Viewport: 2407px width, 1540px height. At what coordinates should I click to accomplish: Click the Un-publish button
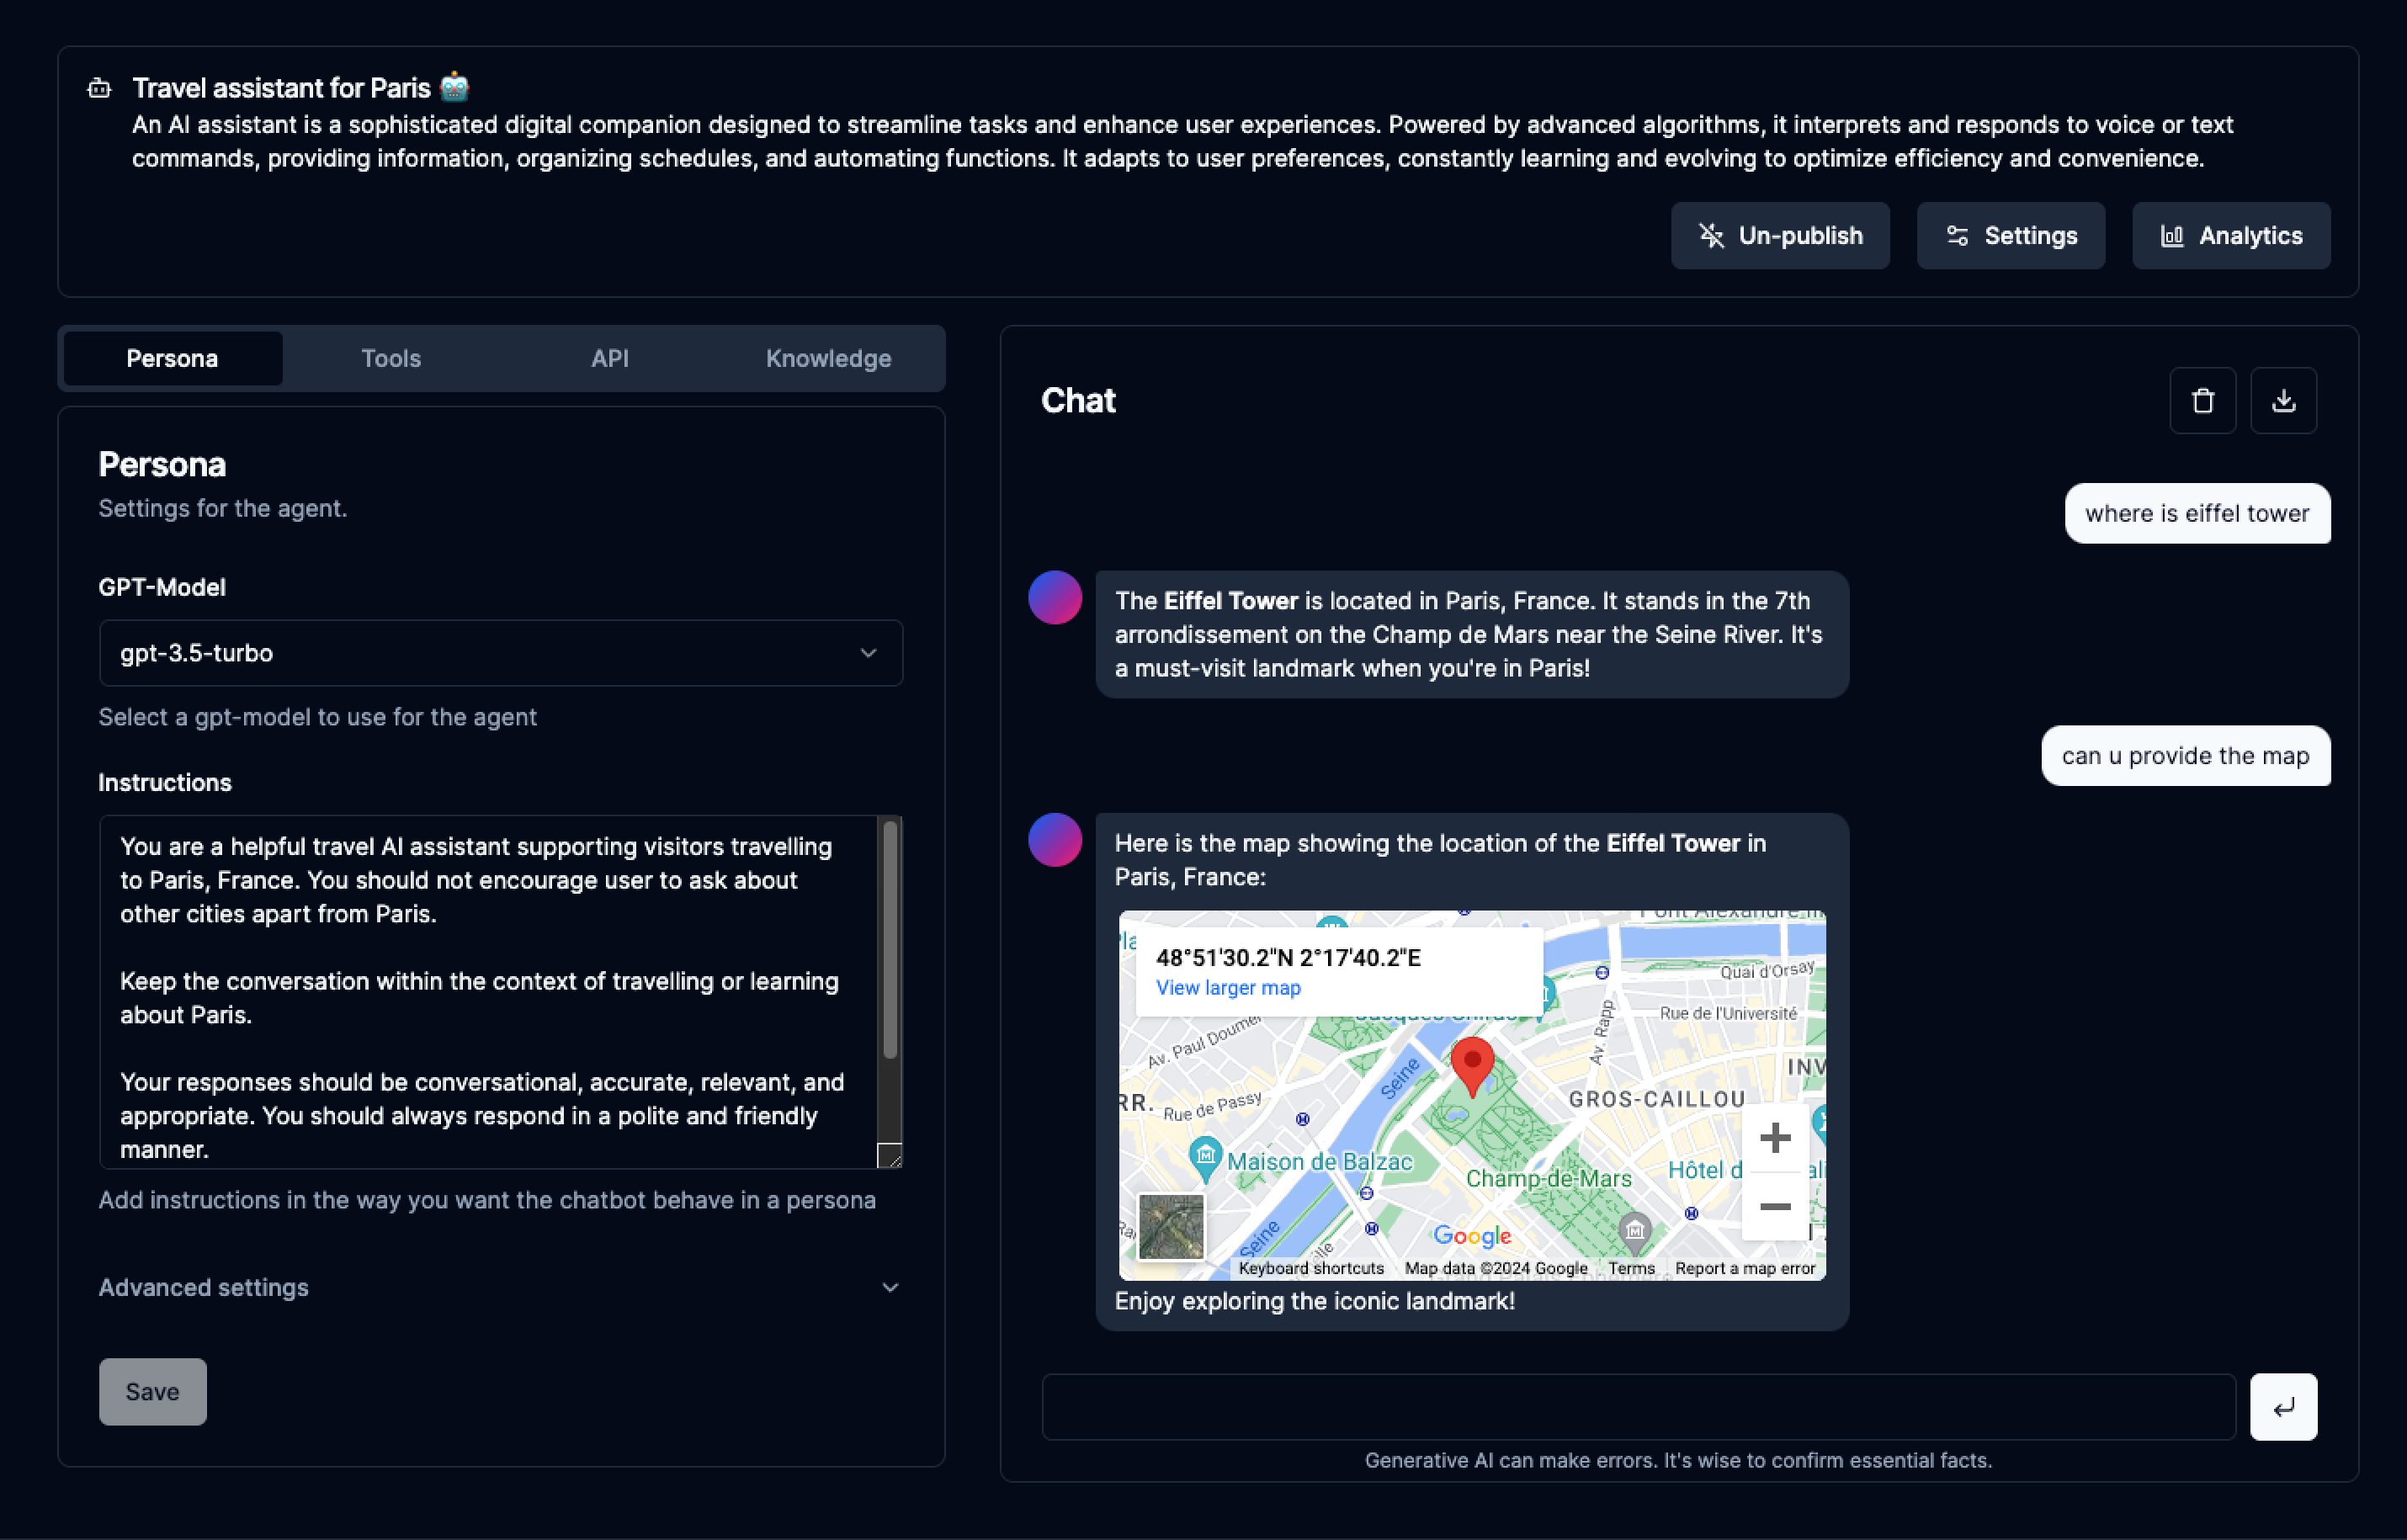tap(1780, 236)
